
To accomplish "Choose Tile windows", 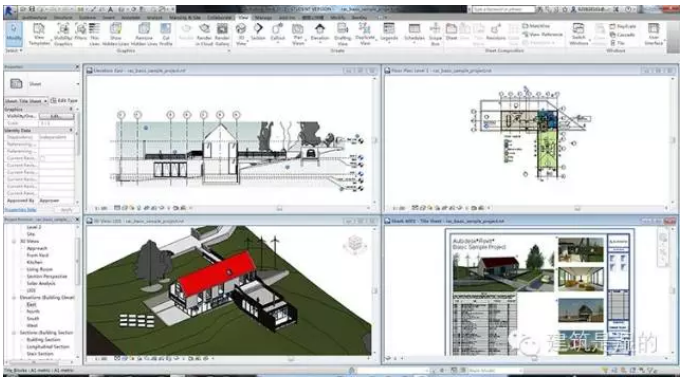I will tap(617, 43).
